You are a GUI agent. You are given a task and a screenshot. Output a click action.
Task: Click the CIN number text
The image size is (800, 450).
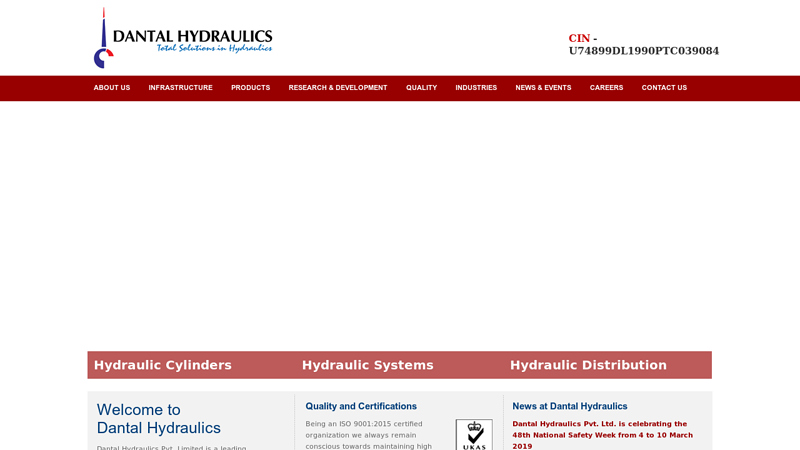(643, 44)
